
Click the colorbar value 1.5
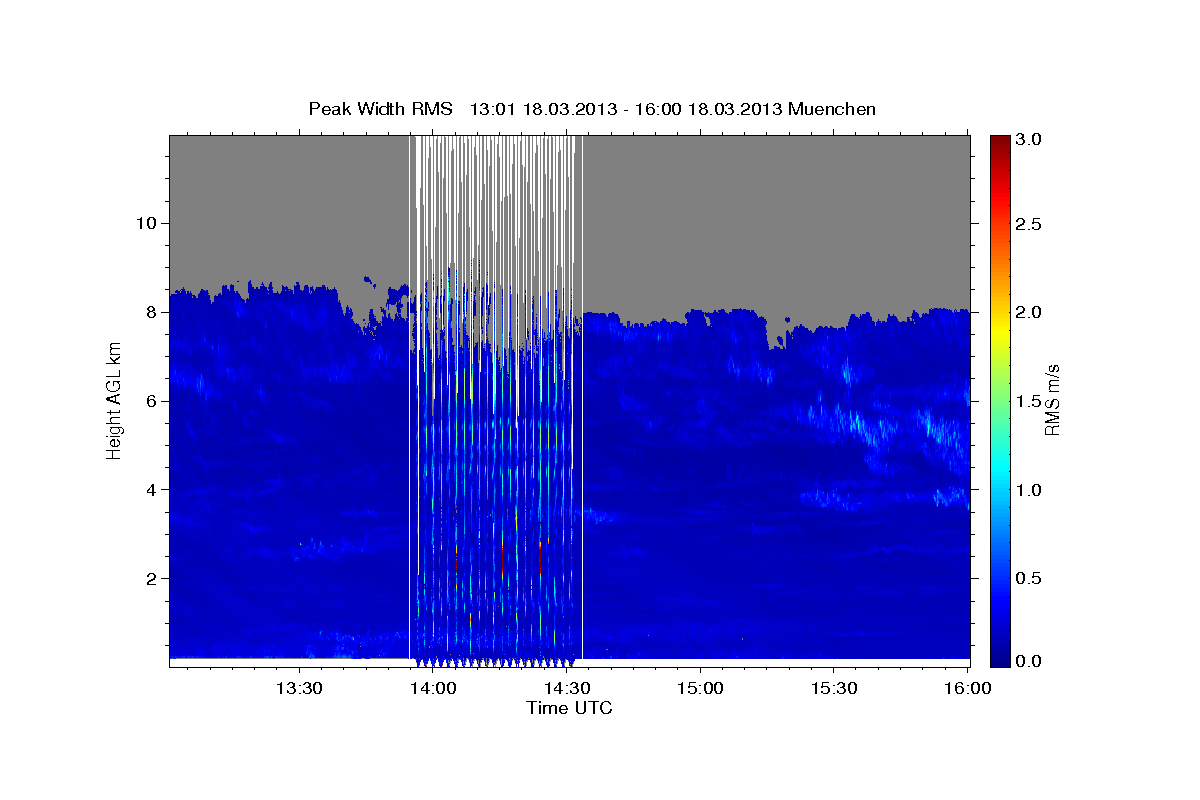point(1028,401)
